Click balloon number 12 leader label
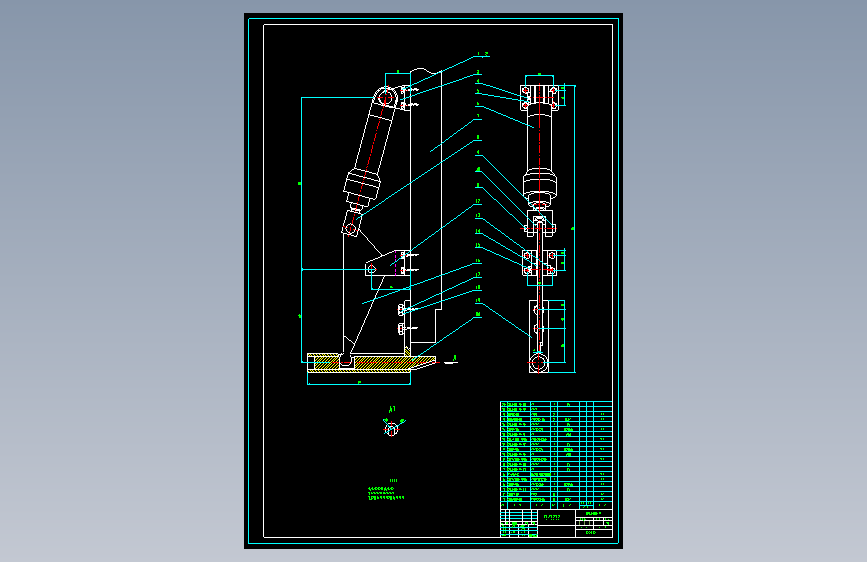 478,202
